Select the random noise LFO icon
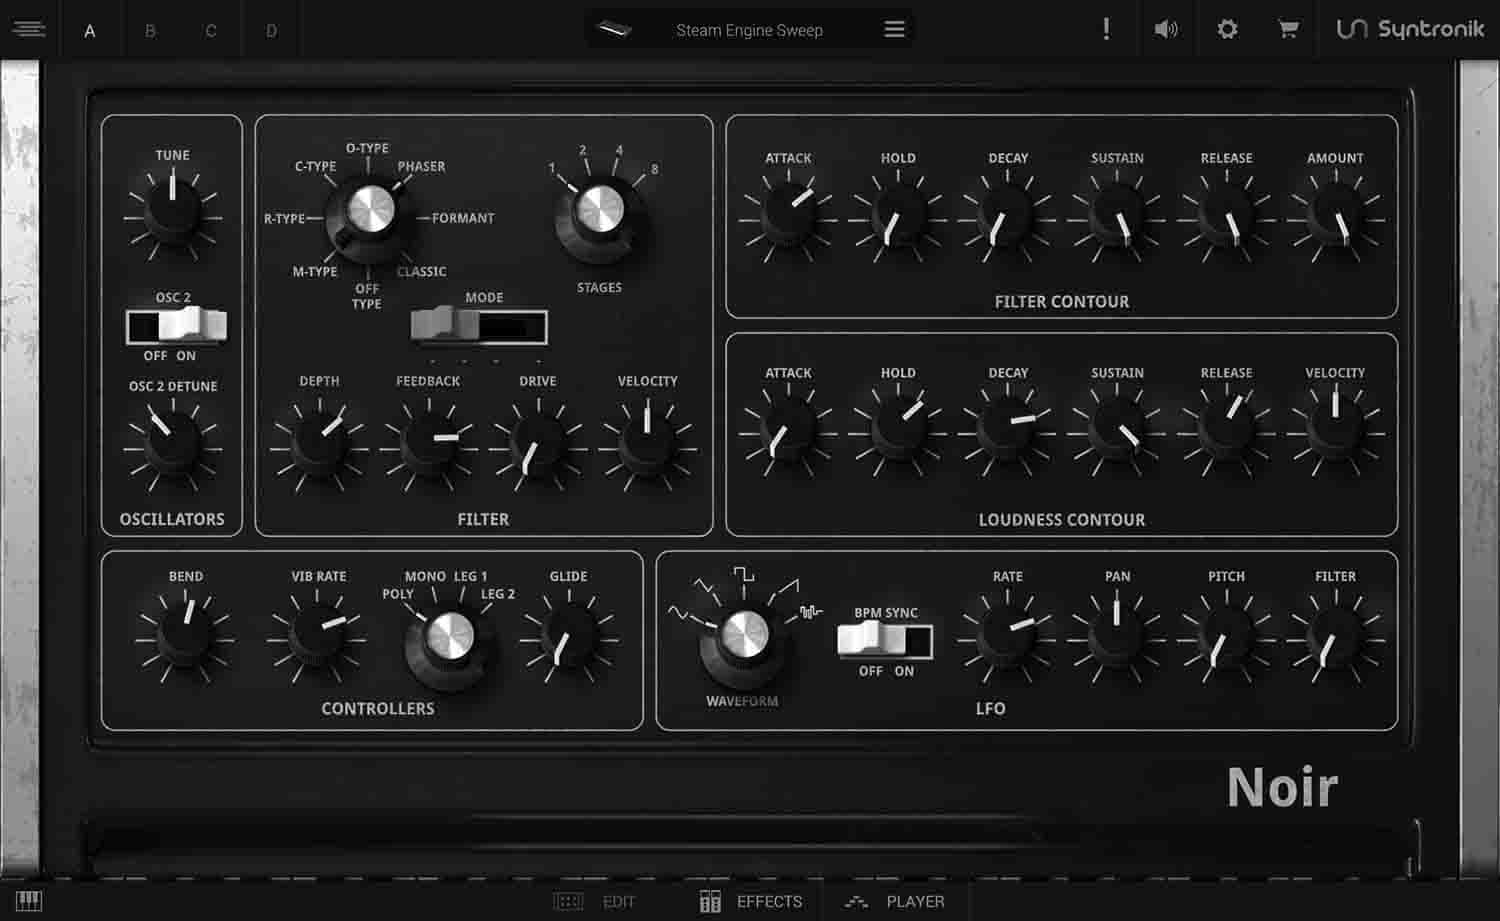 pyautogui.click(x=811, y=612)
